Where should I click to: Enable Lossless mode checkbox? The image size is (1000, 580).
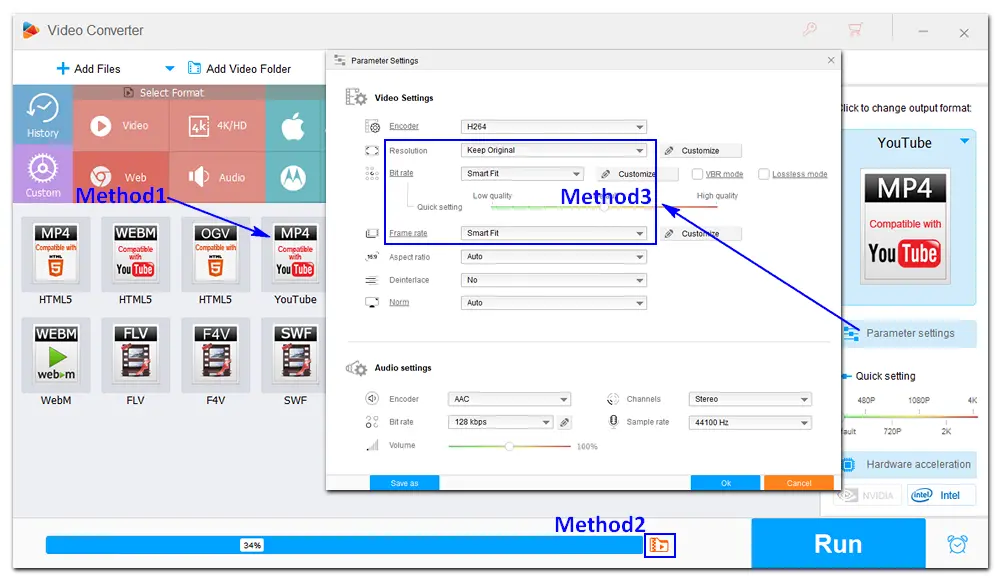pos(763,174)
